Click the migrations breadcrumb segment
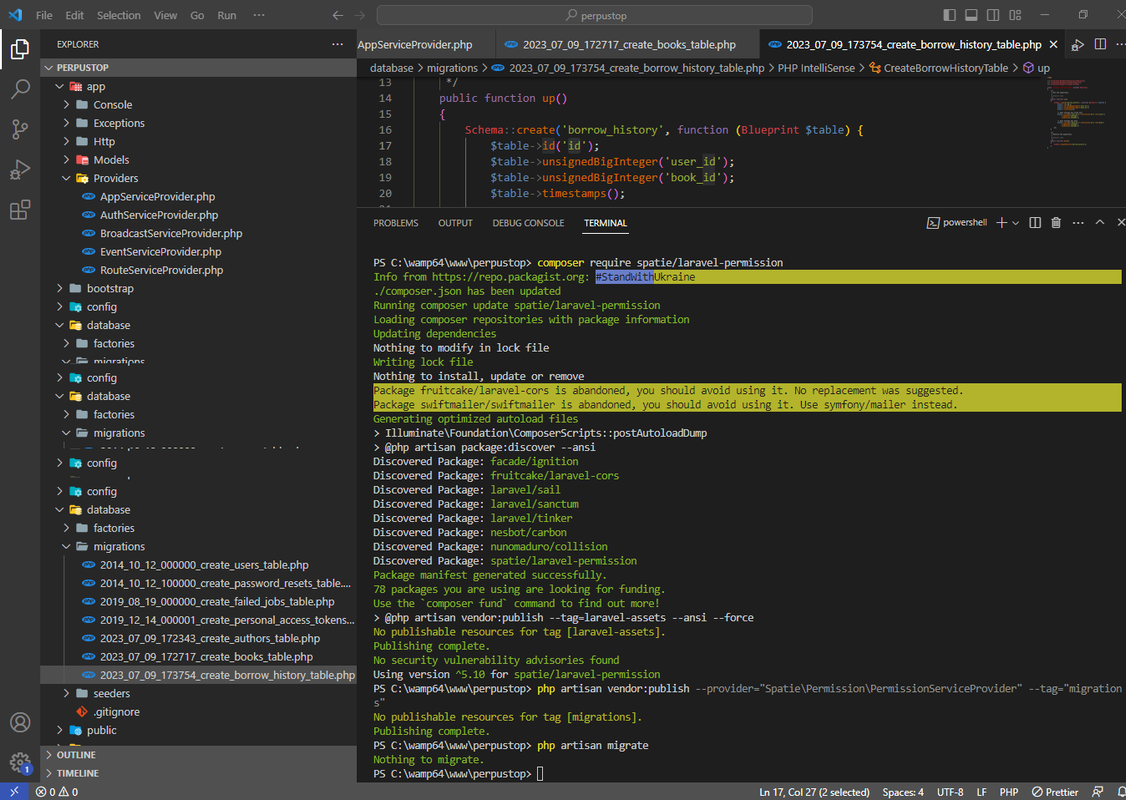1126x800 pixels. (452, 68)
